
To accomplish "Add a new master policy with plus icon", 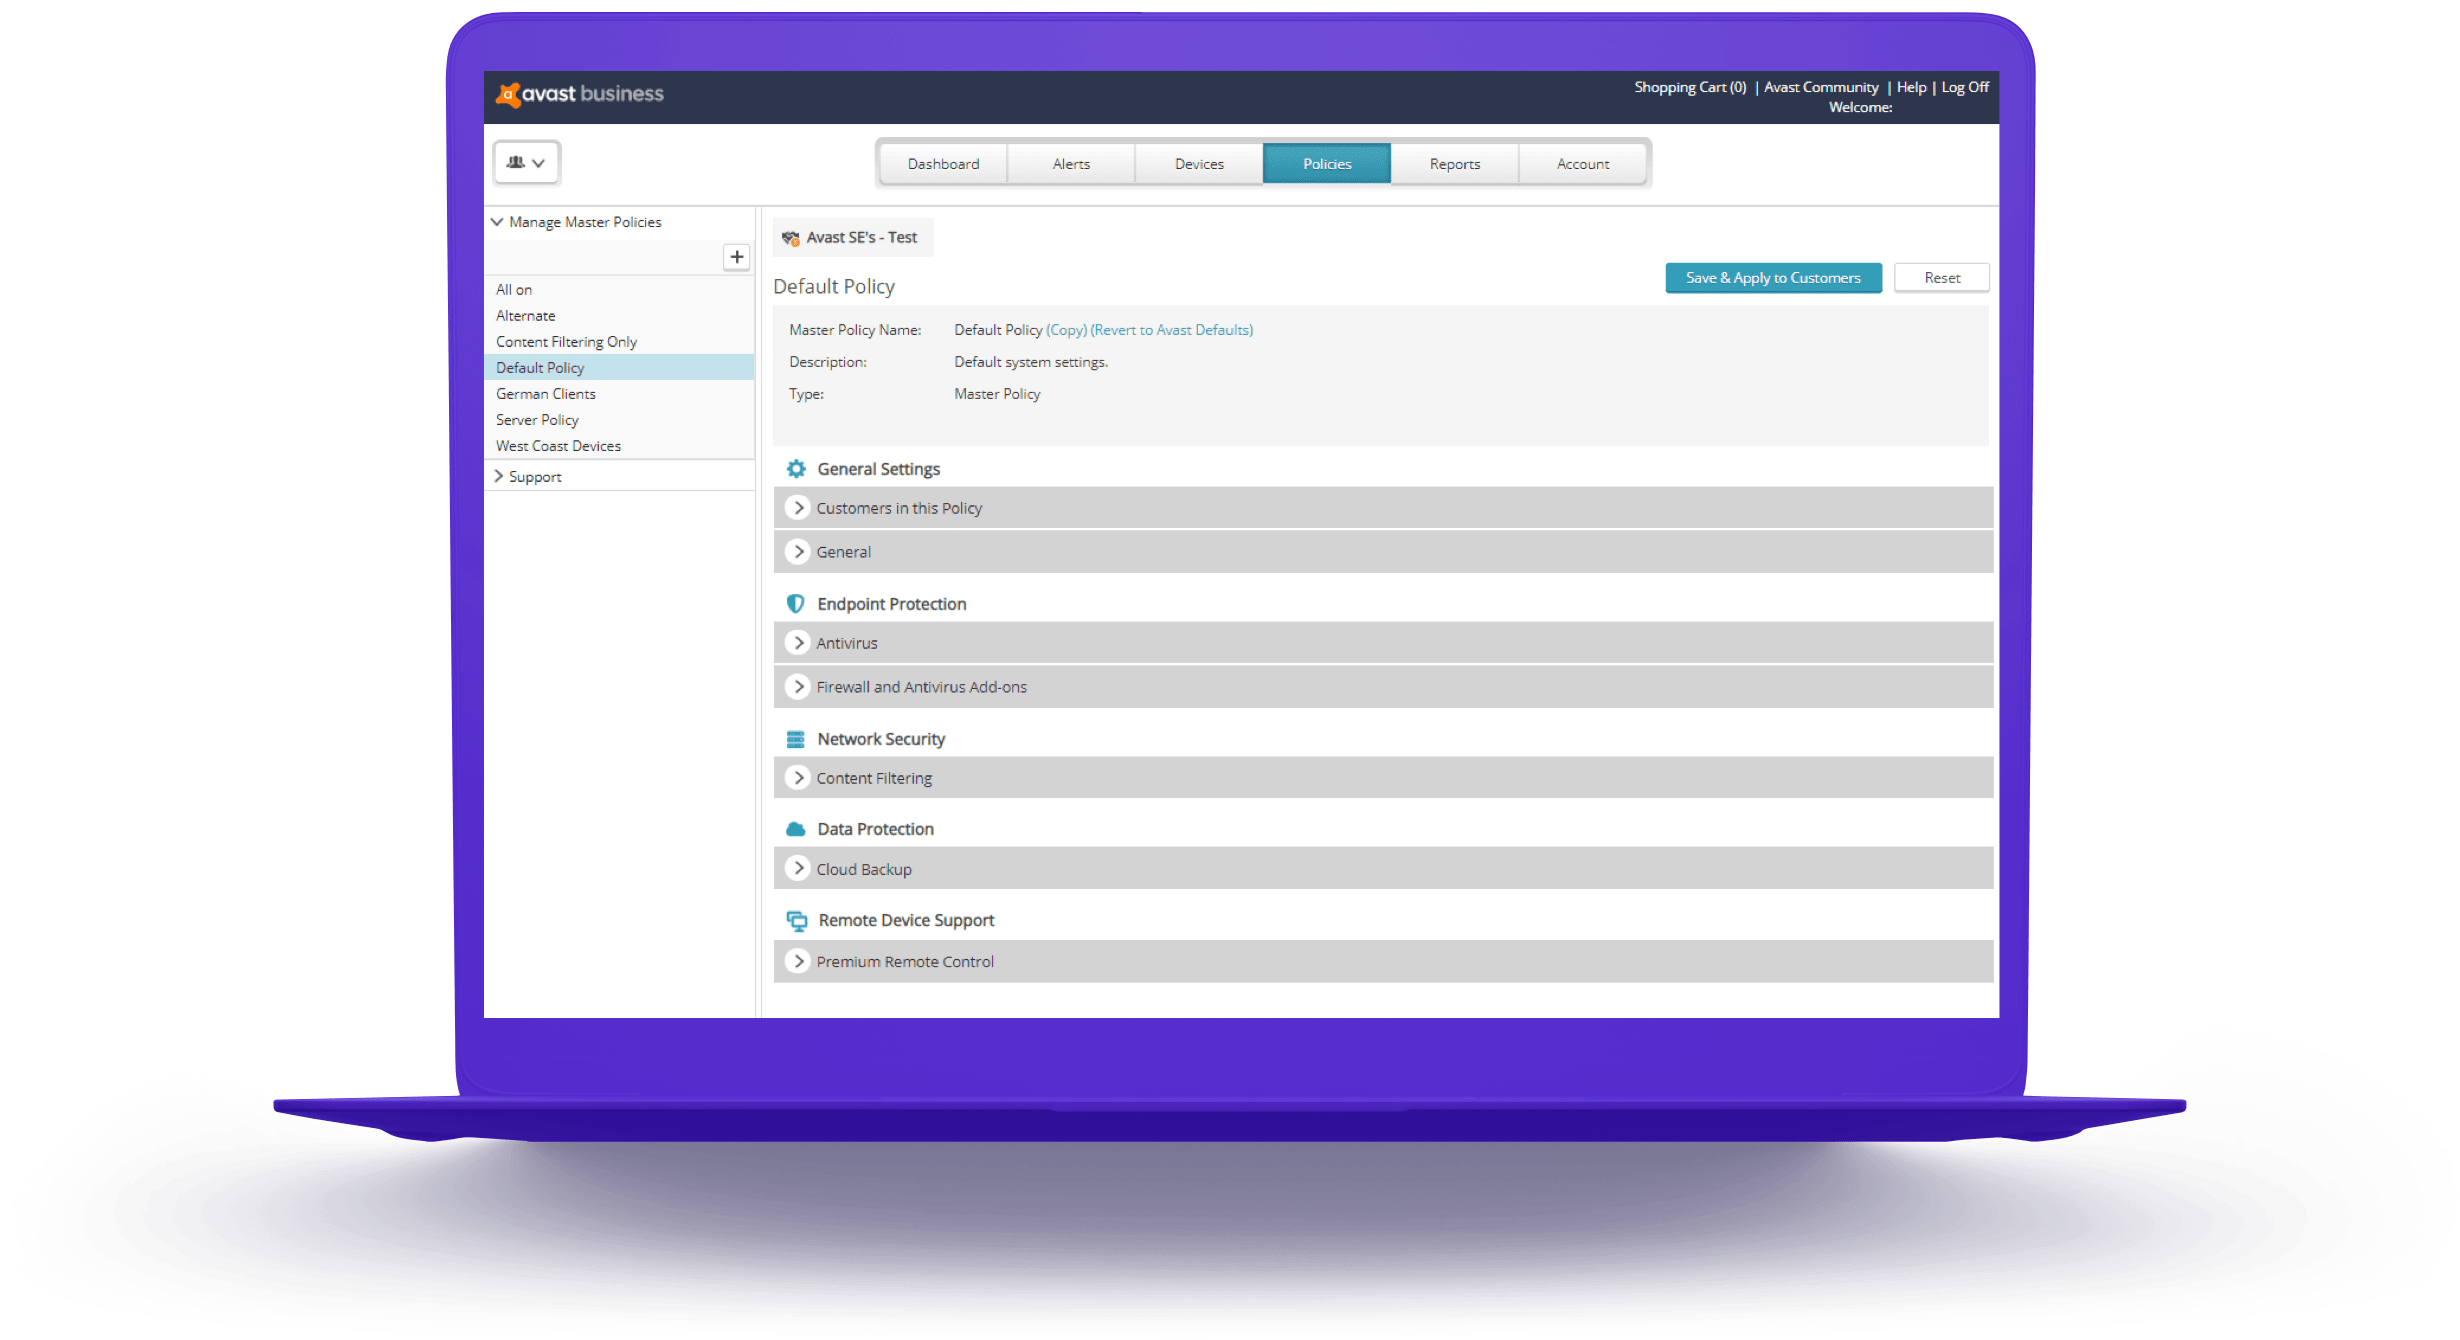I will [x=736, y=257].
